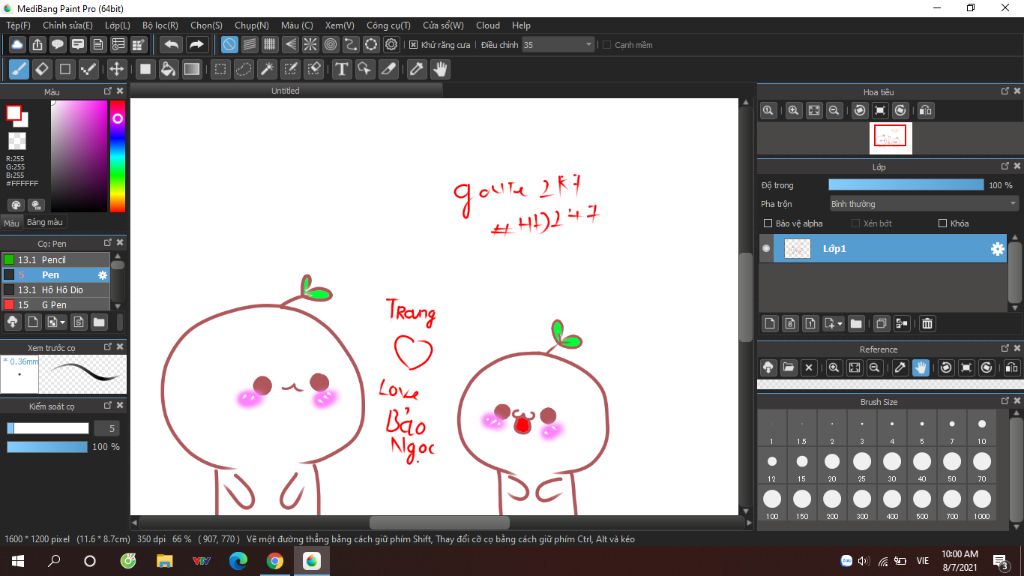Select the Eyedropper tool

click(417, 69)
